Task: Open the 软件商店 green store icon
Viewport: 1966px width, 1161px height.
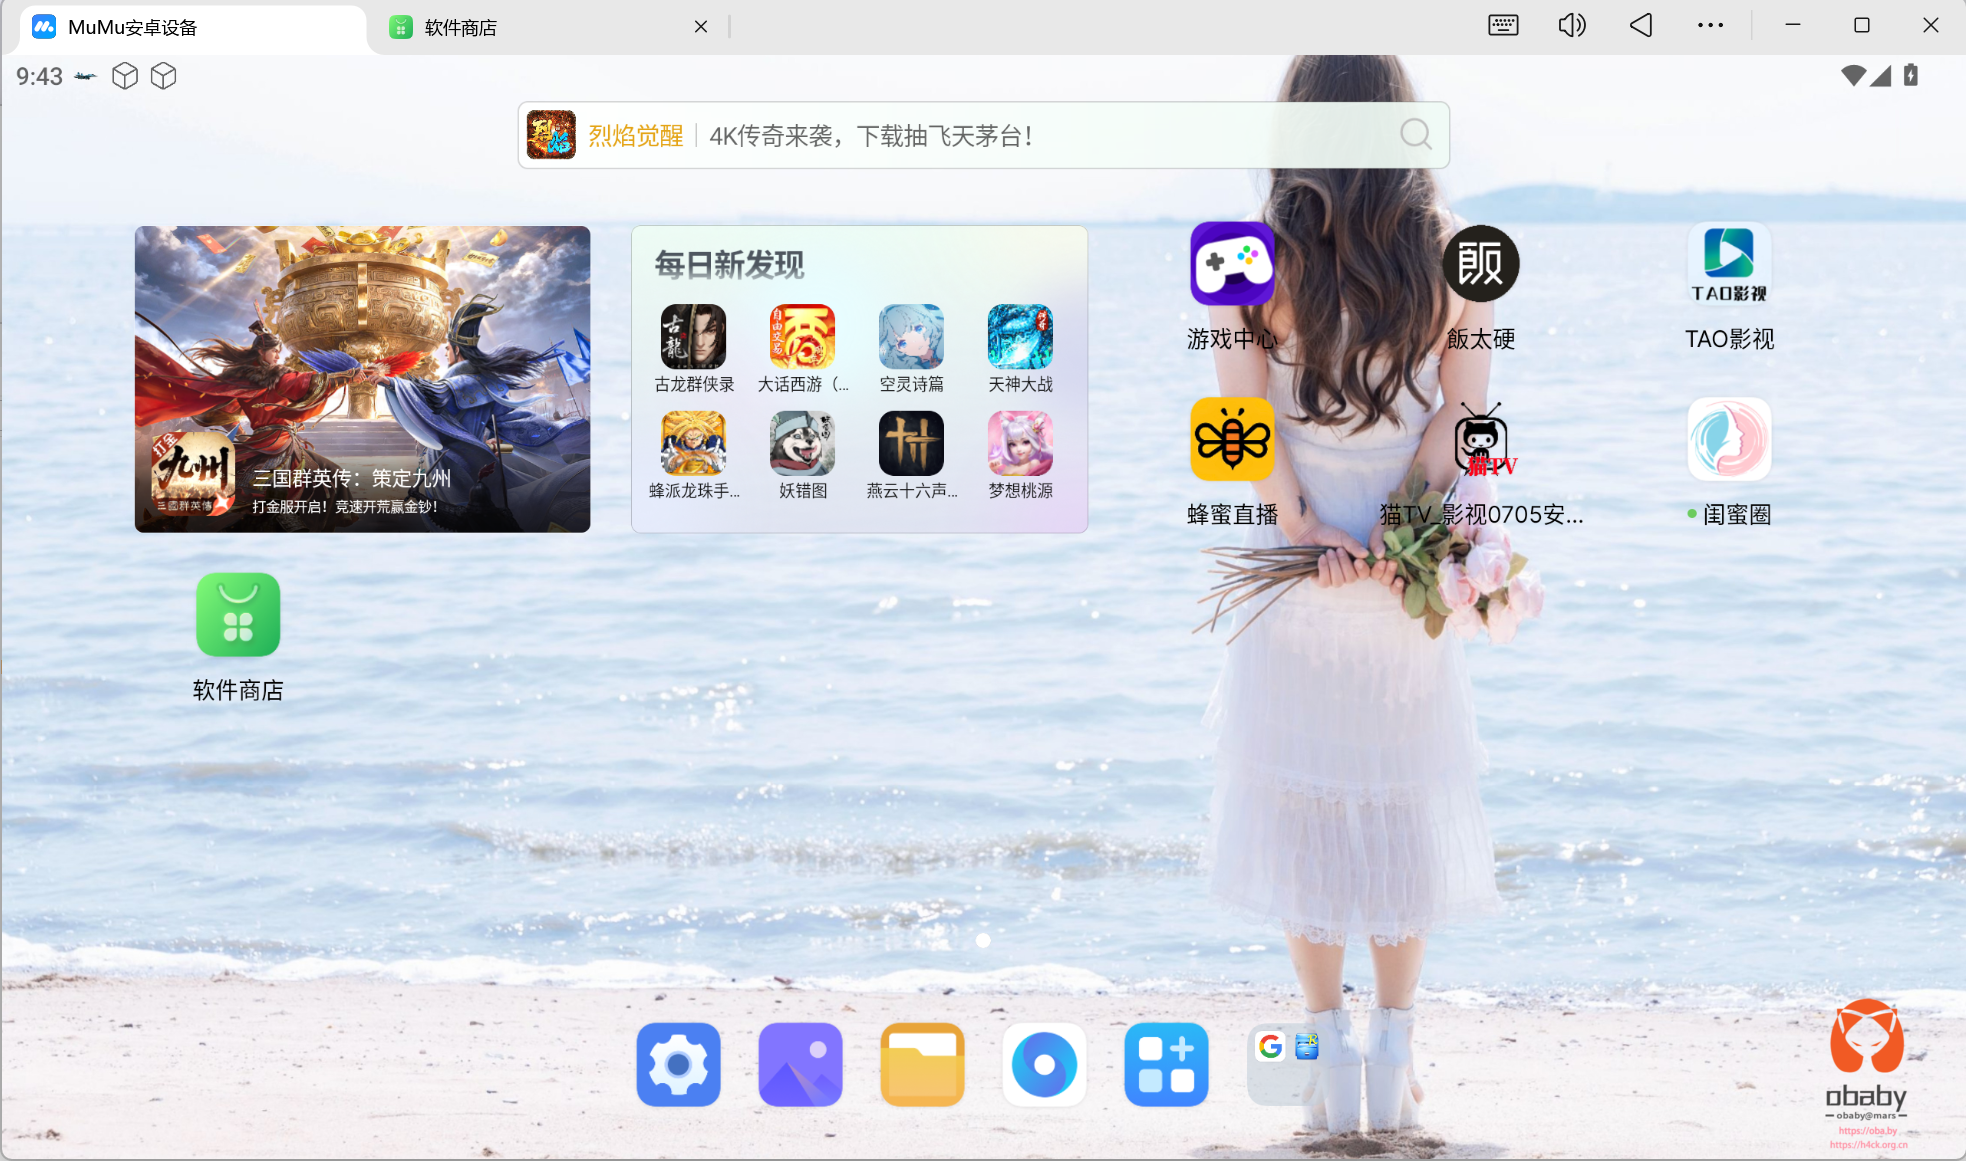Action: point(238,615)
